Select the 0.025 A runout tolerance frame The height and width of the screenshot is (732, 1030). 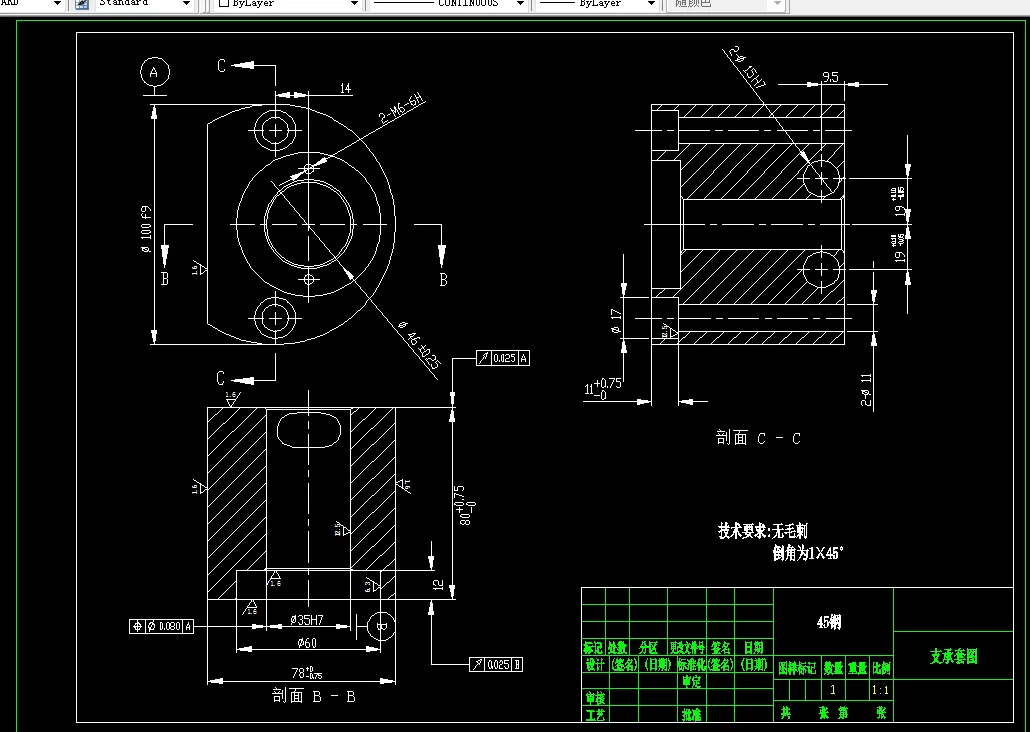(x=503, y=358)
